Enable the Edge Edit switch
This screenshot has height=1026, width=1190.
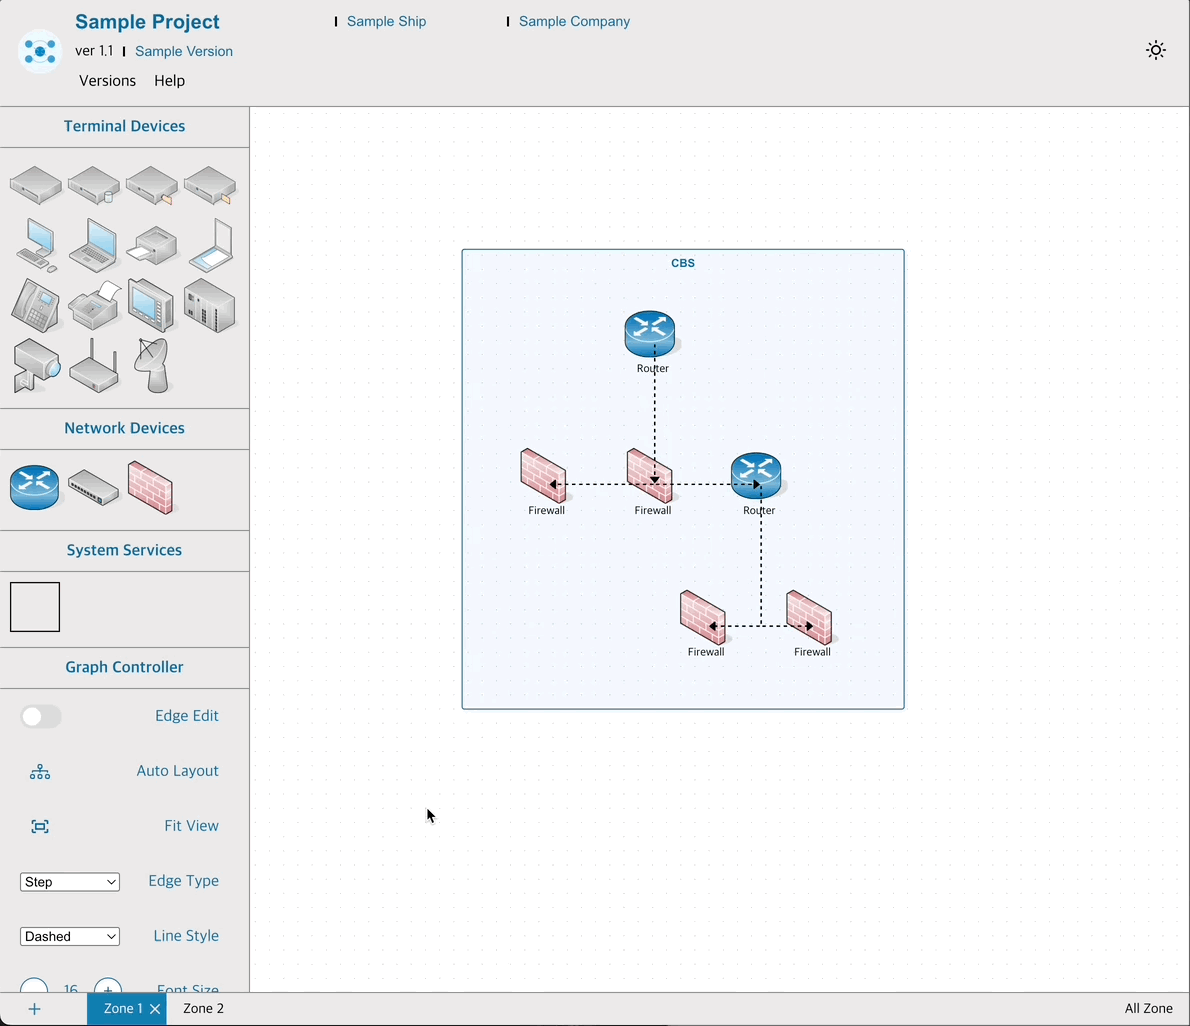(x=41, y=717)
